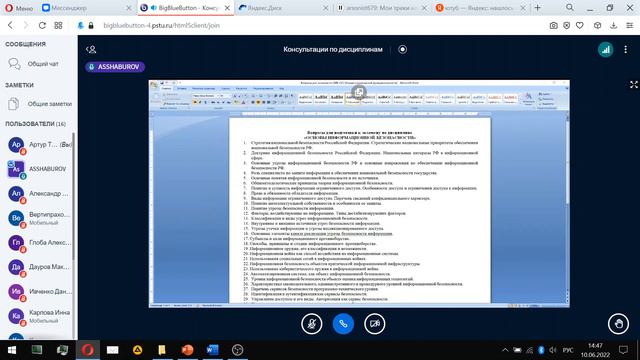
Task: Take snapshot camera icon in toolbar
Action: 553,25
